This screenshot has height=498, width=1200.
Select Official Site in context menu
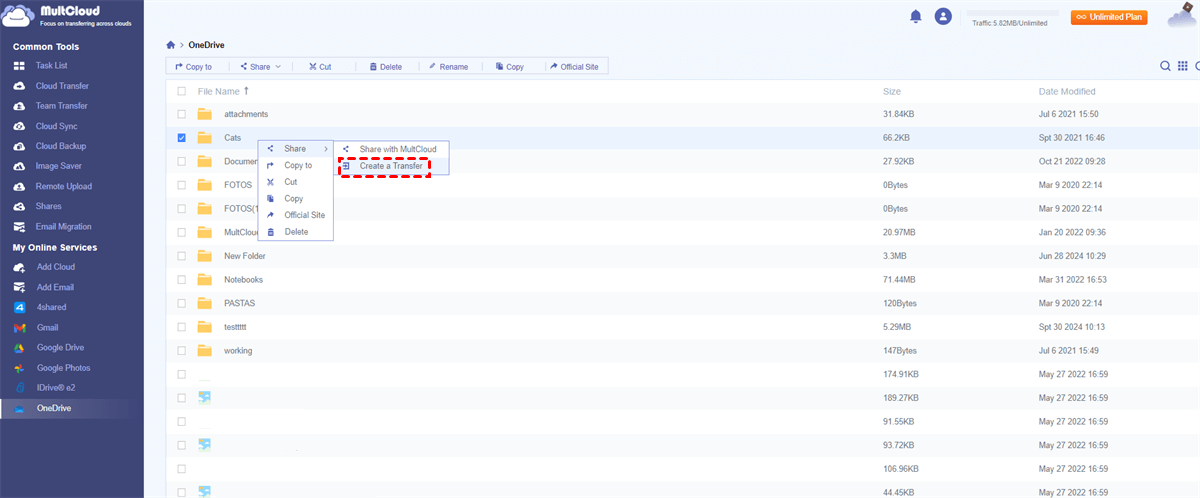(x=296, y=215)
